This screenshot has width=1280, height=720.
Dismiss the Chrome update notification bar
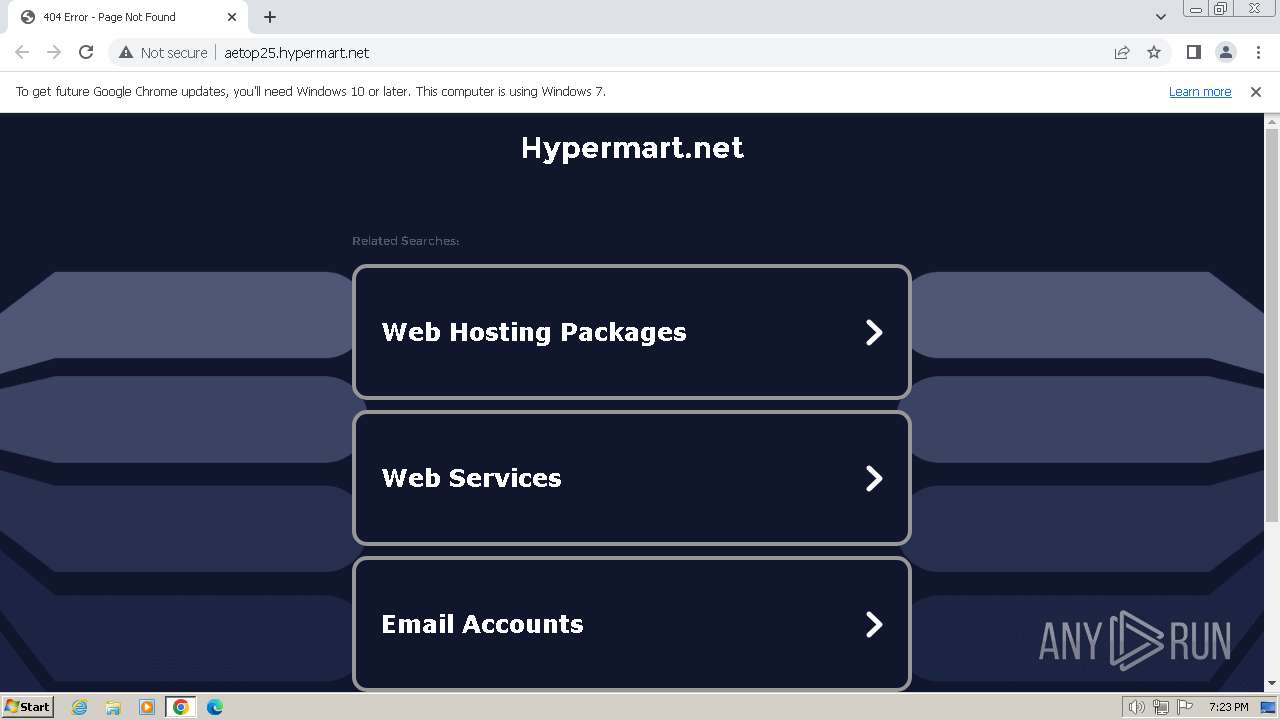click(x=1256, y=92)
